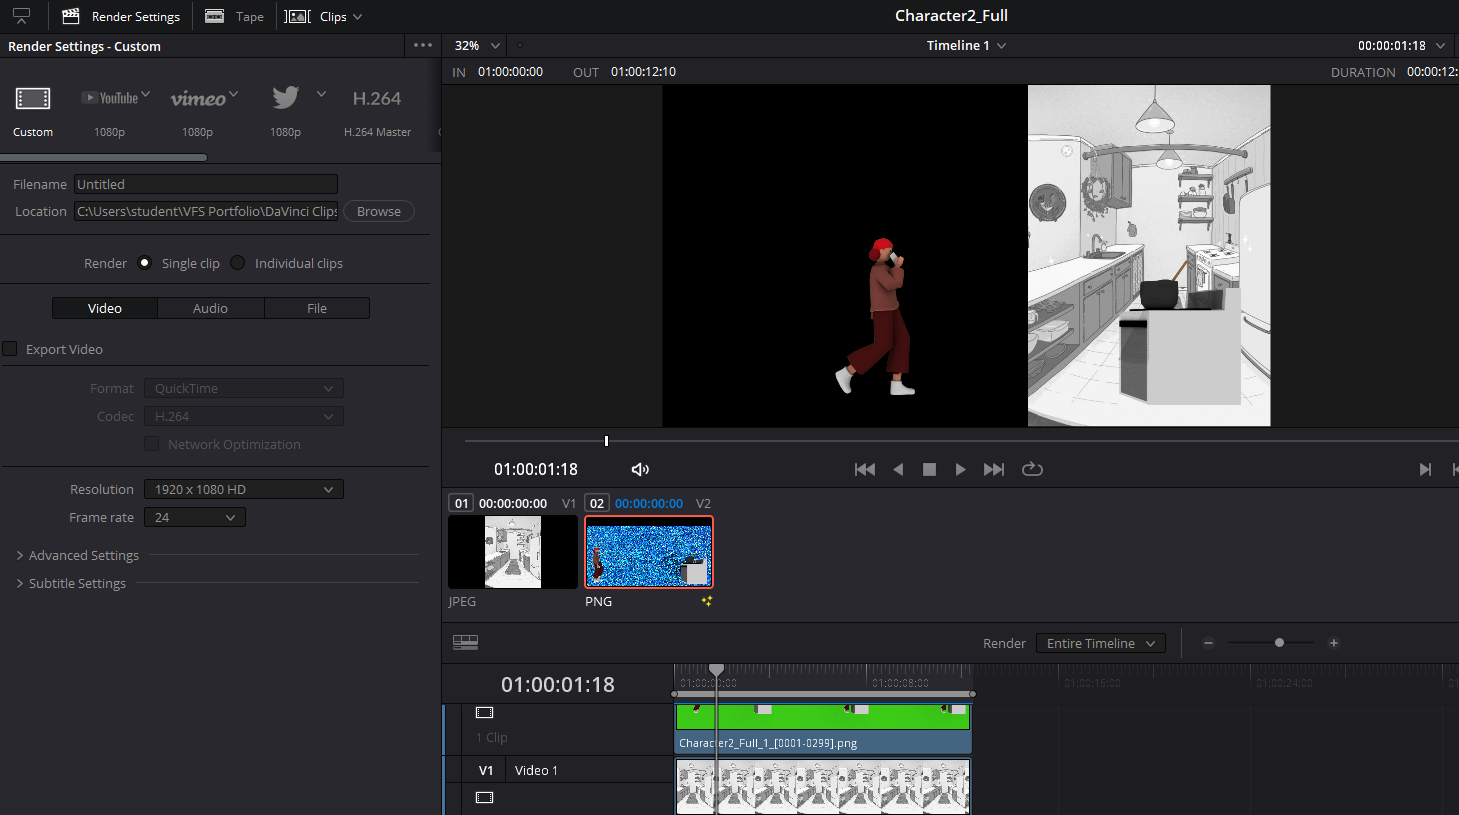Click the clip number 01 label

(461, 503)
